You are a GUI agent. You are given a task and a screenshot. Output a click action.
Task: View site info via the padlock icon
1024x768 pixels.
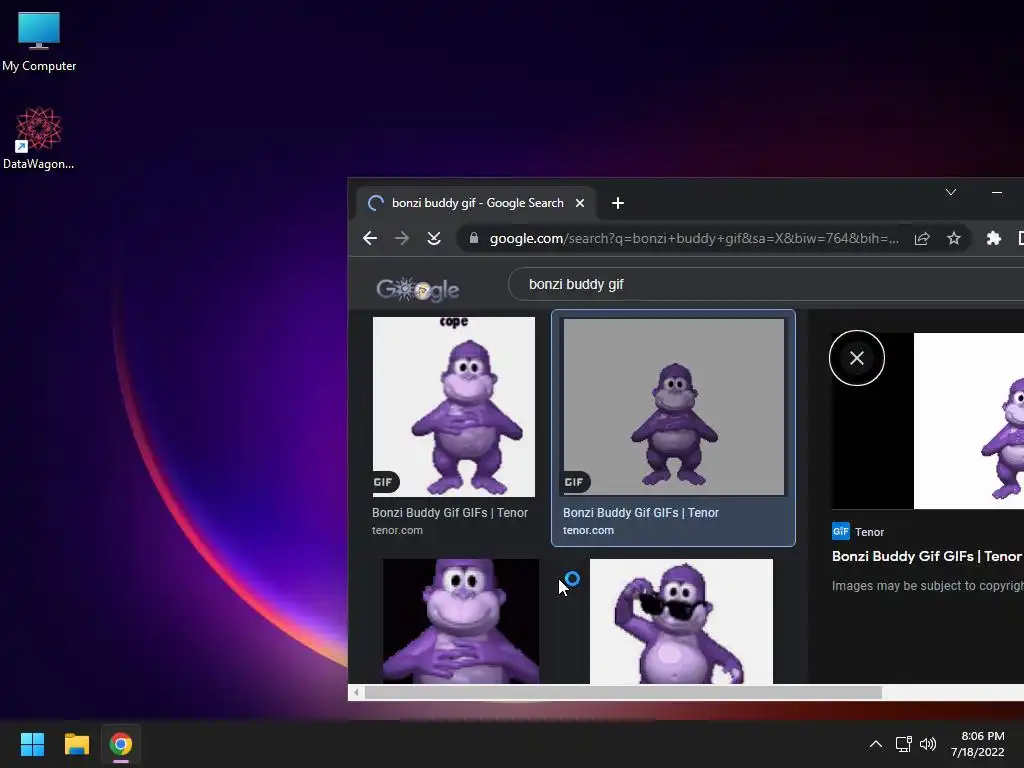[x=473, y=238]
